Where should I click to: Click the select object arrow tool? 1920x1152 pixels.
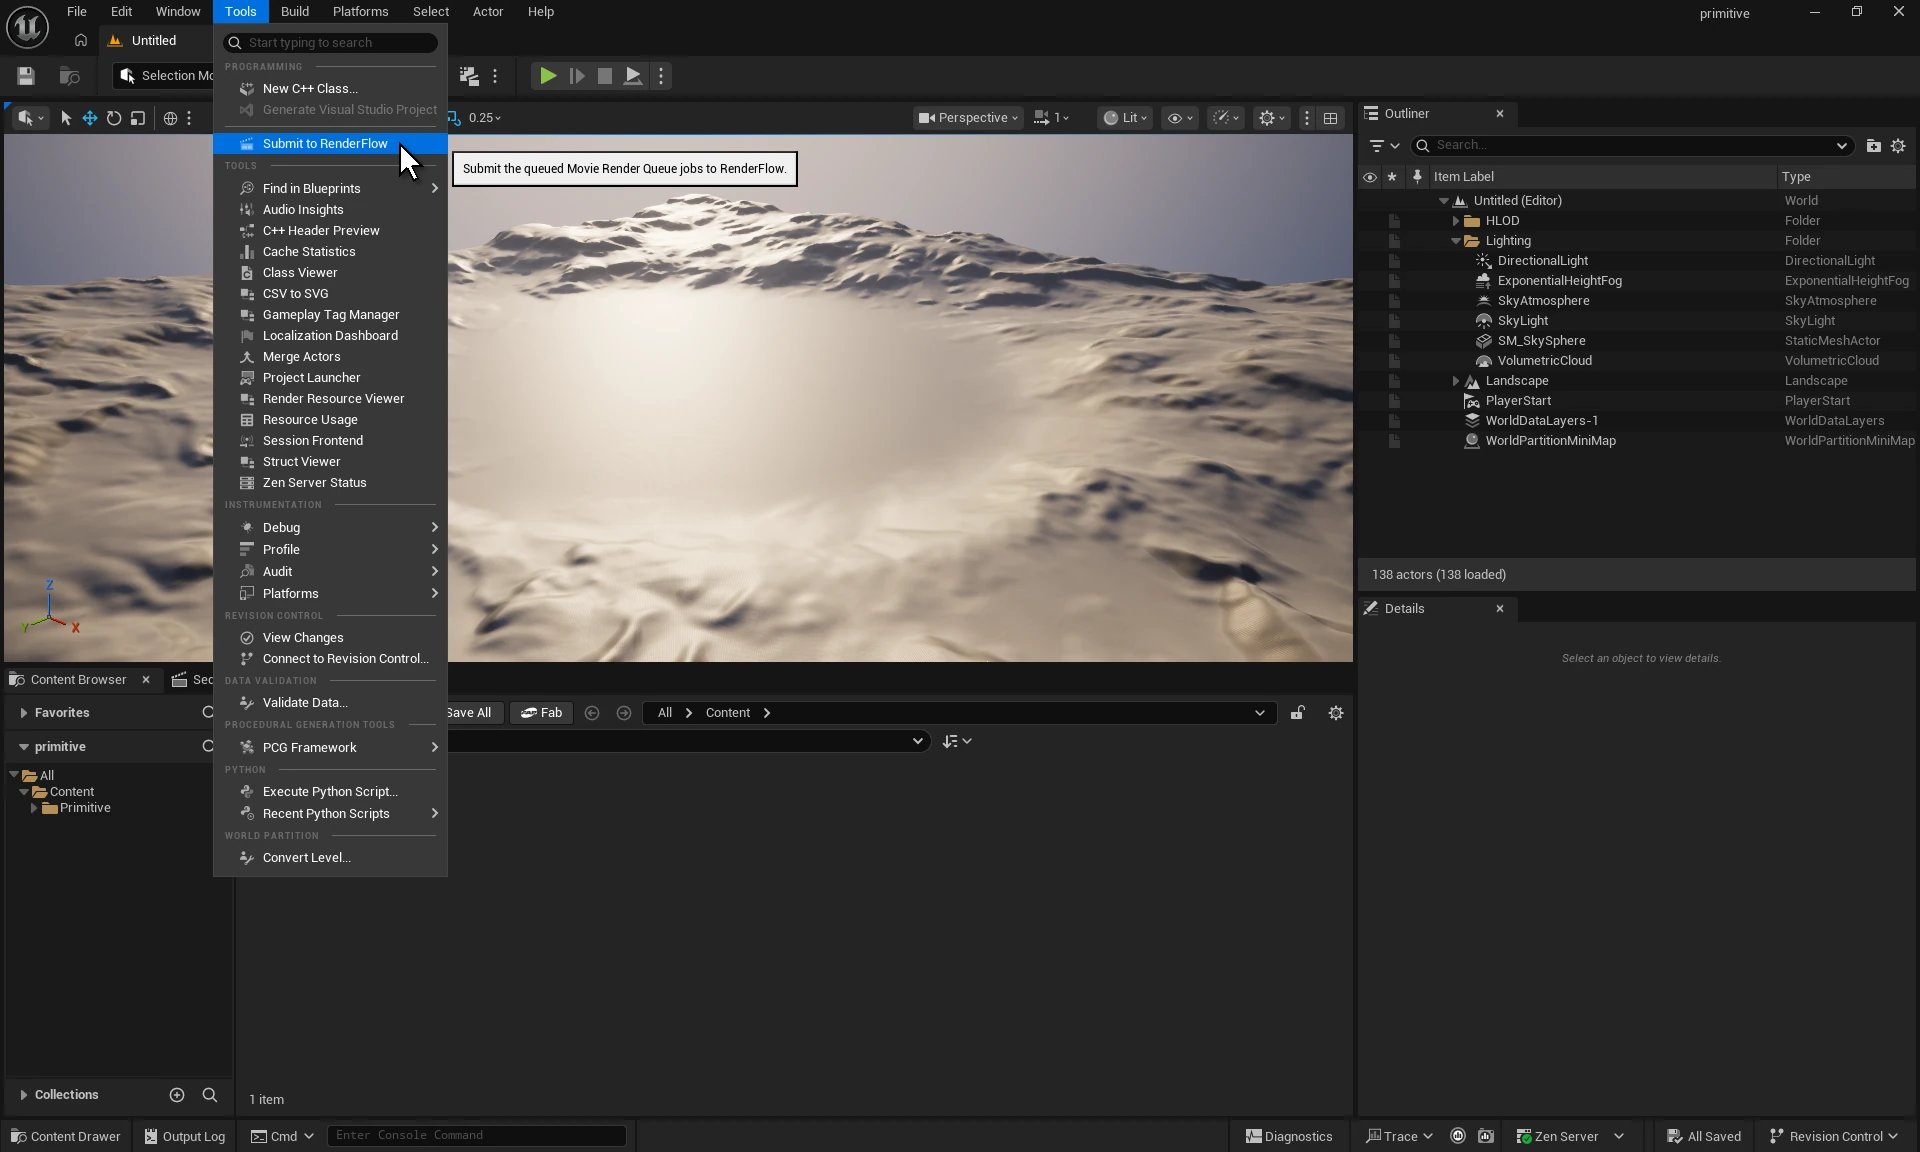[66, 118]
